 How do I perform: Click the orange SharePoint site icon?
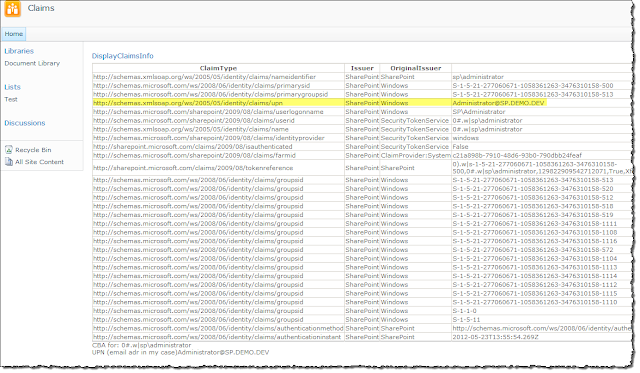point(13,9)
